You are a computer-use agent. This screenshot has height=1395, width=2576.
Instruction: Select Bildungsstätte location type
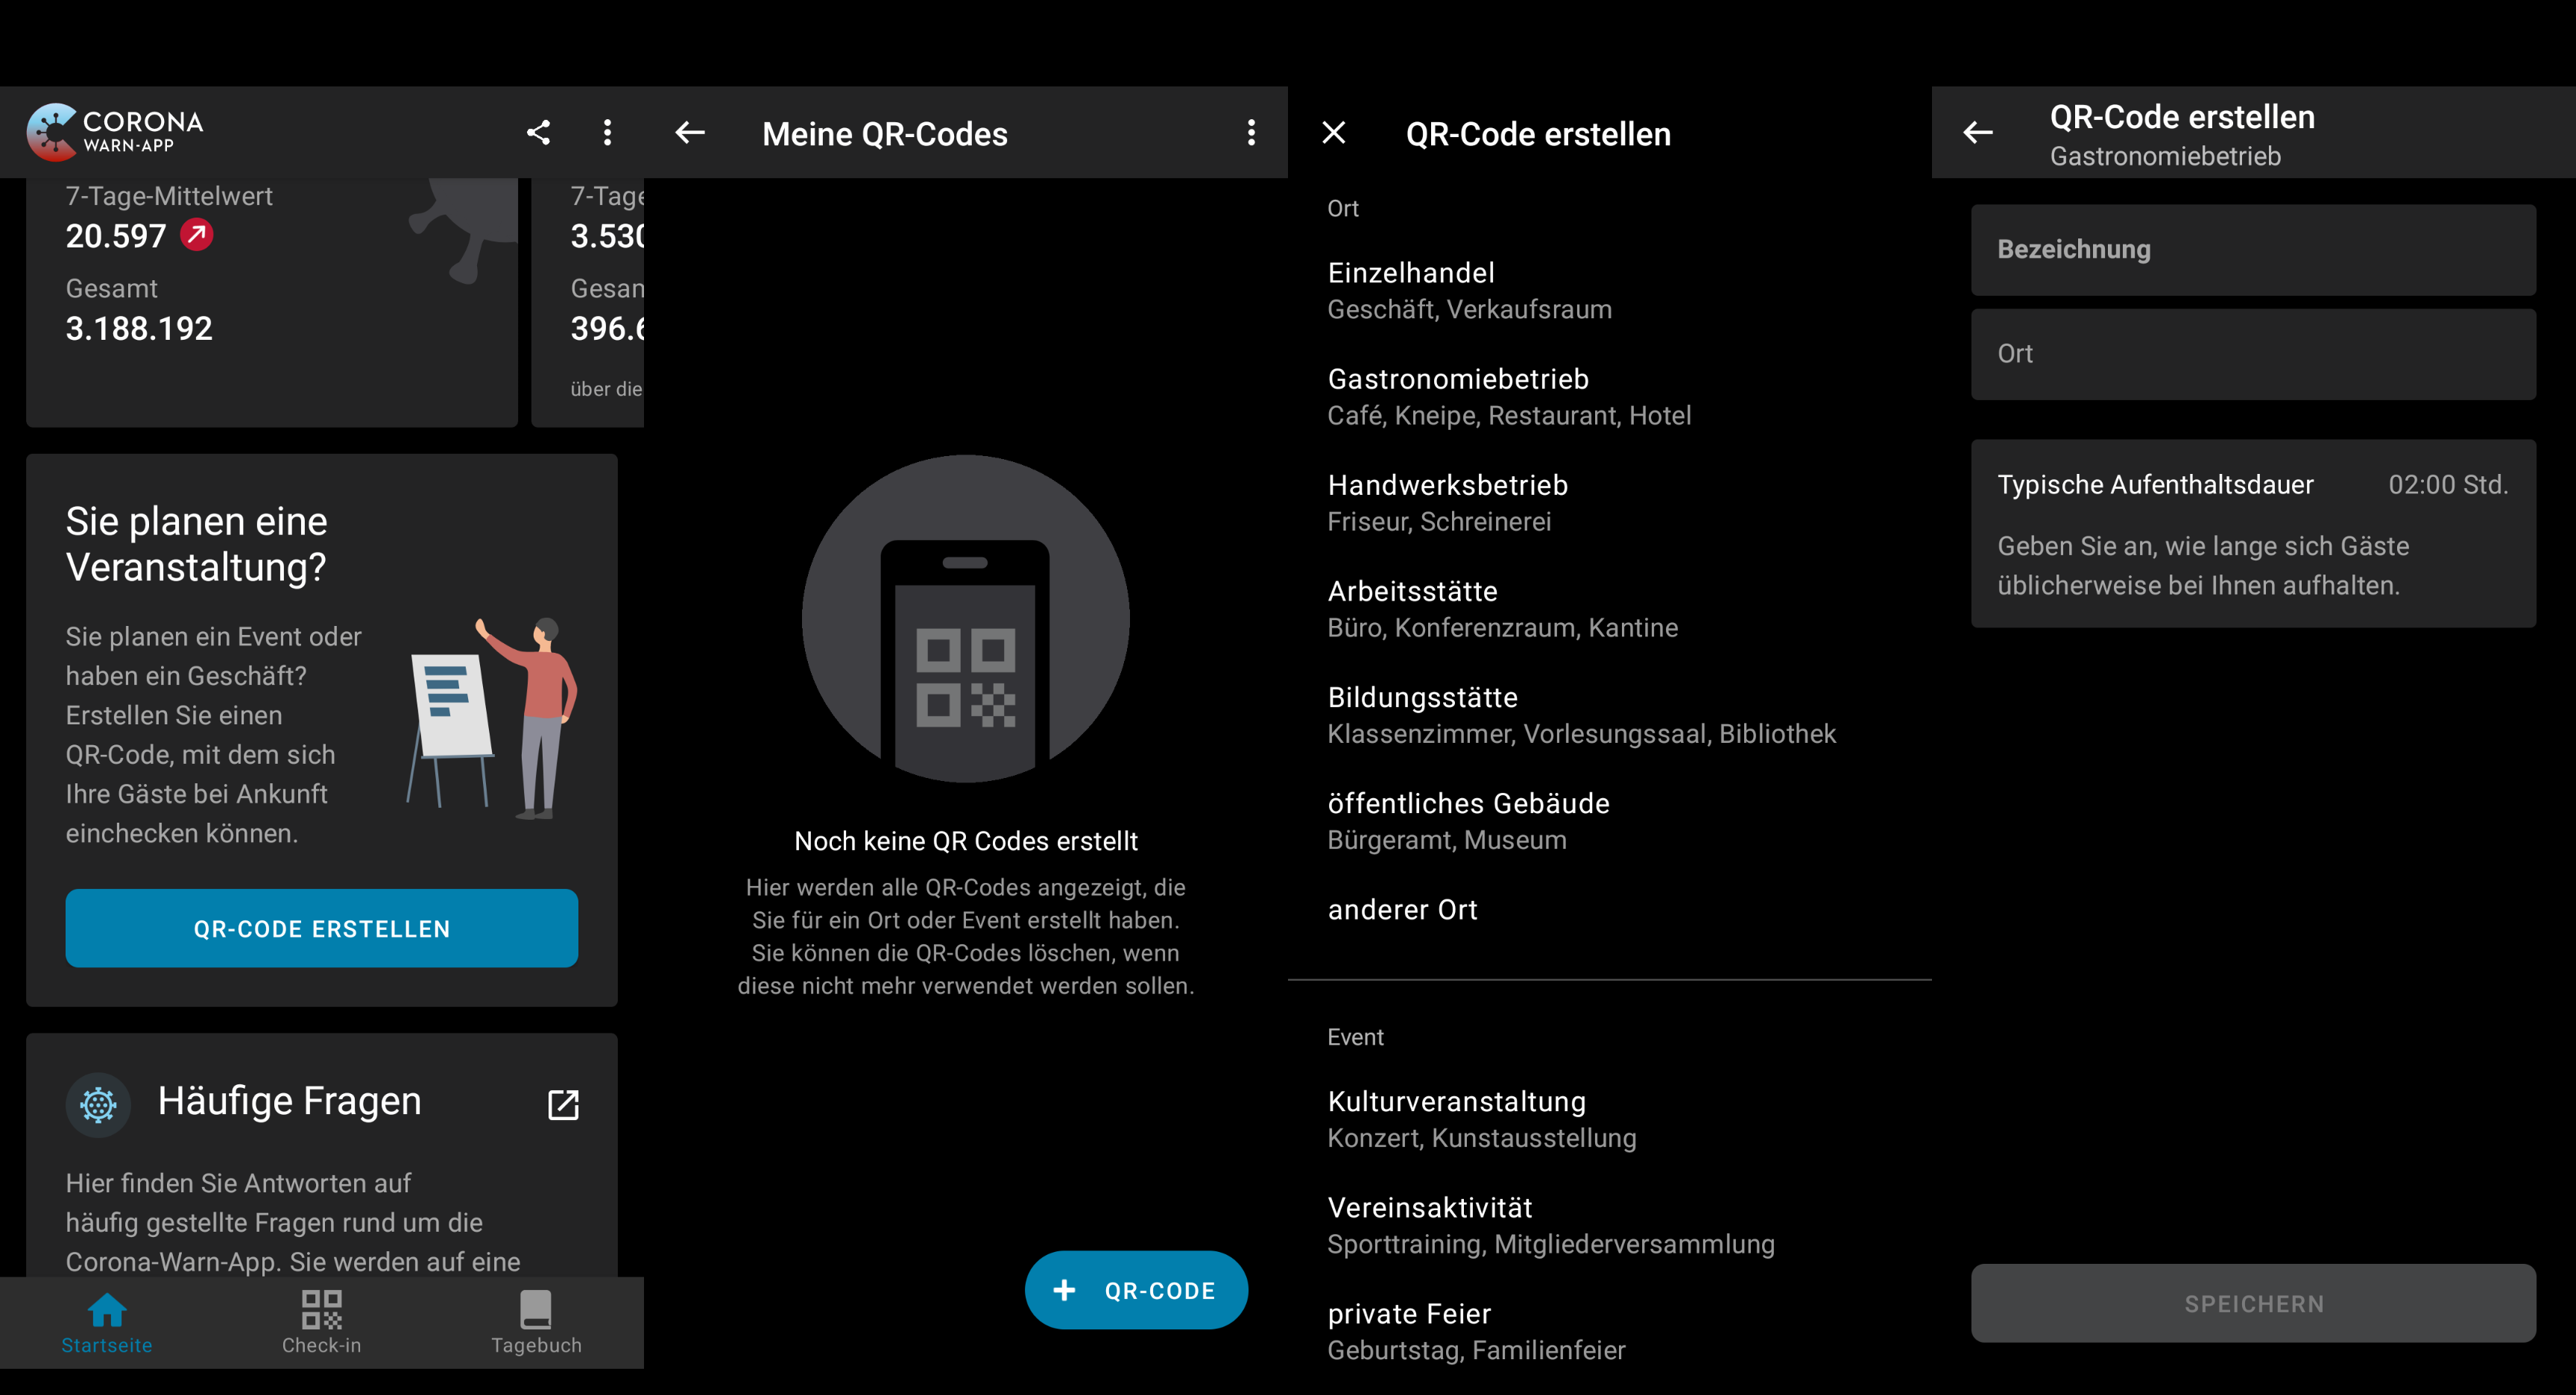(x=1609, y=715)
